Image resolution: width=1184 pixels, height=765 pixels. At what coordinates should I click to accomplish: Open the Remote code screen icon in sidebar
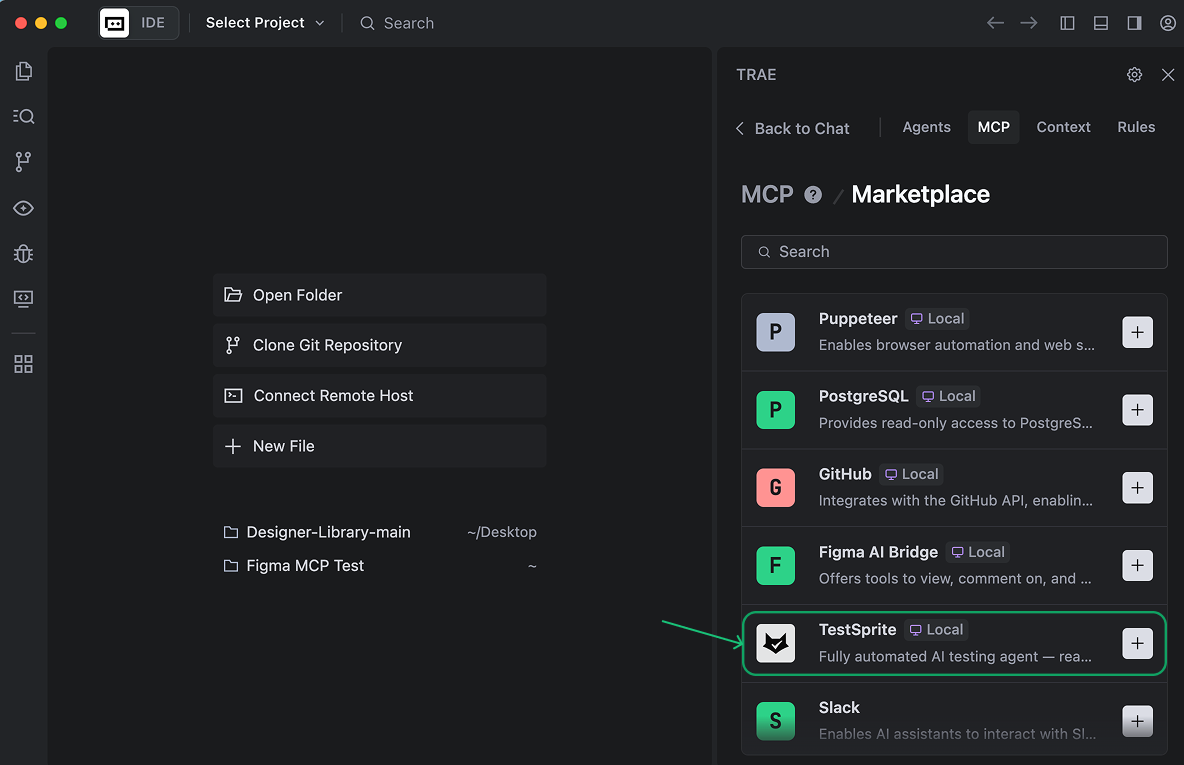(x=23, y=298)
